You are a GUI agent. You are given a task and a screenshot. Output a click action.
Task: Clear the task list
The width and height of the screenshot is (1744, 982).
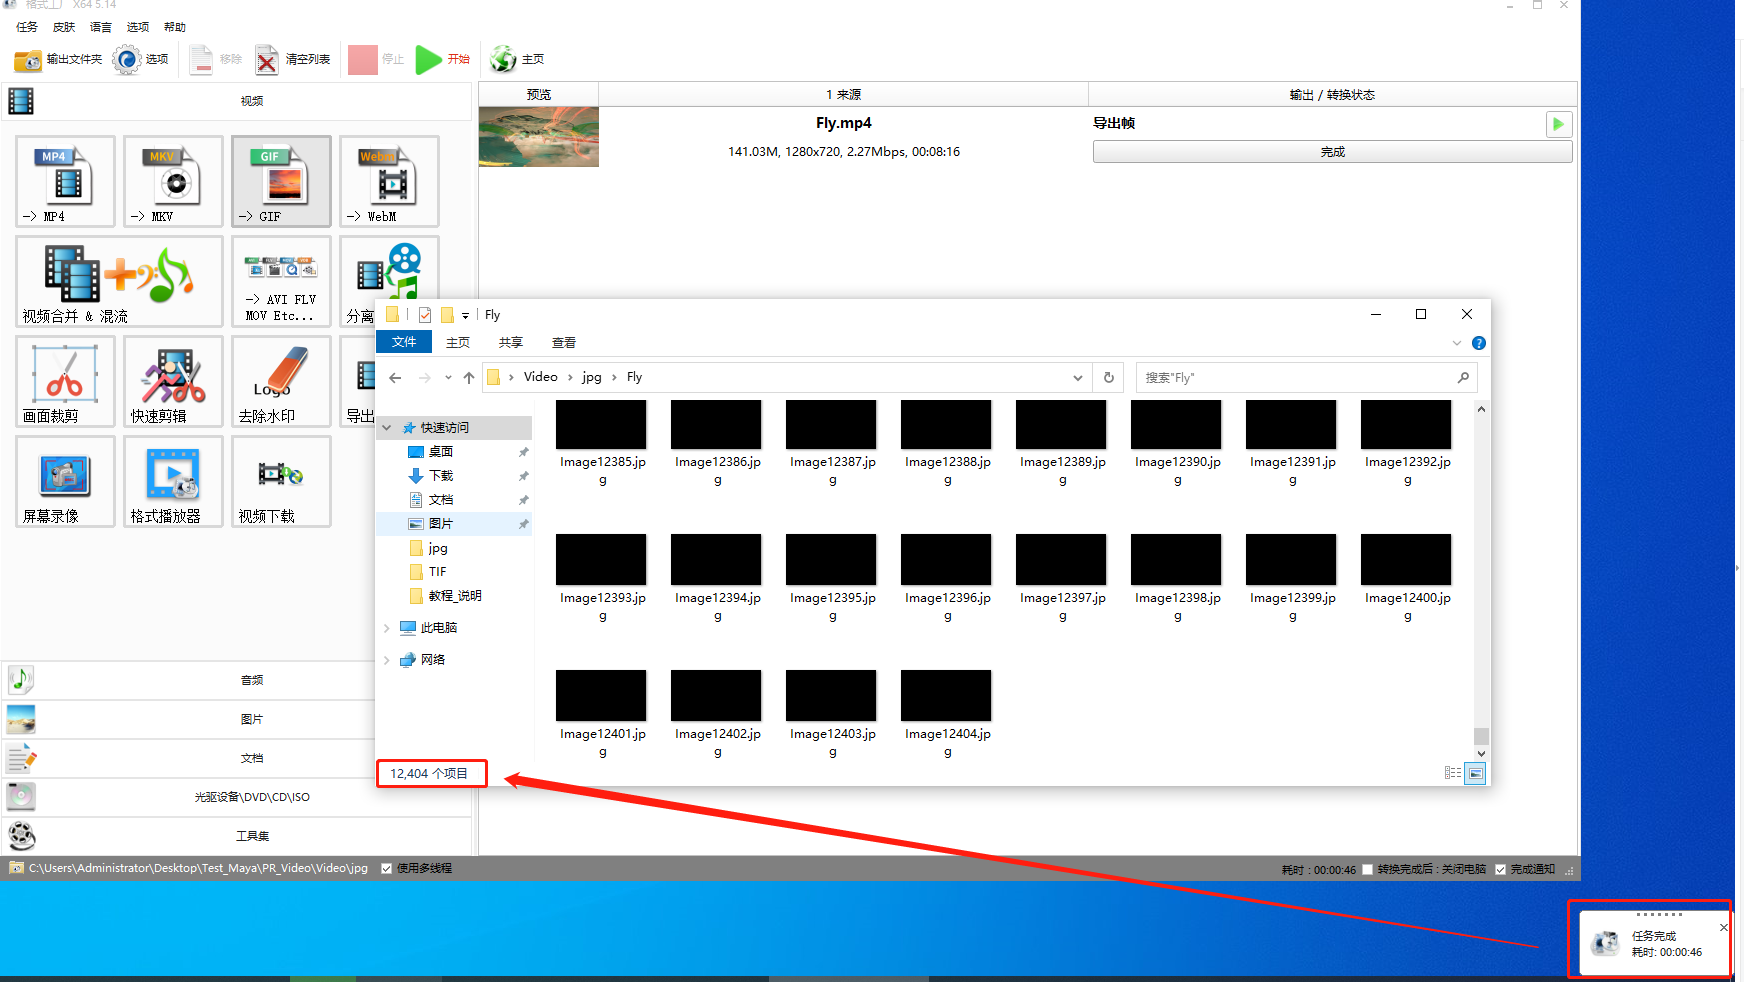click(x=293, y=60)
